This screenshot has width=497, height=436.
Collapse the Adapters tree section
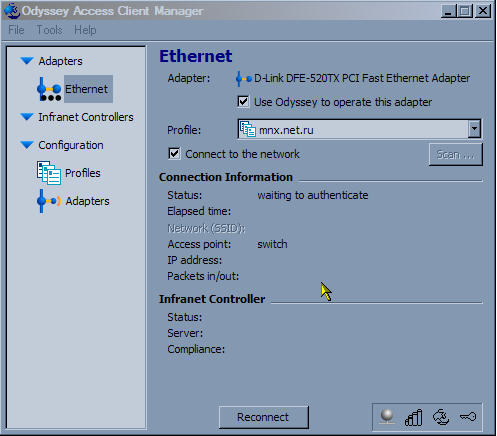27,61
